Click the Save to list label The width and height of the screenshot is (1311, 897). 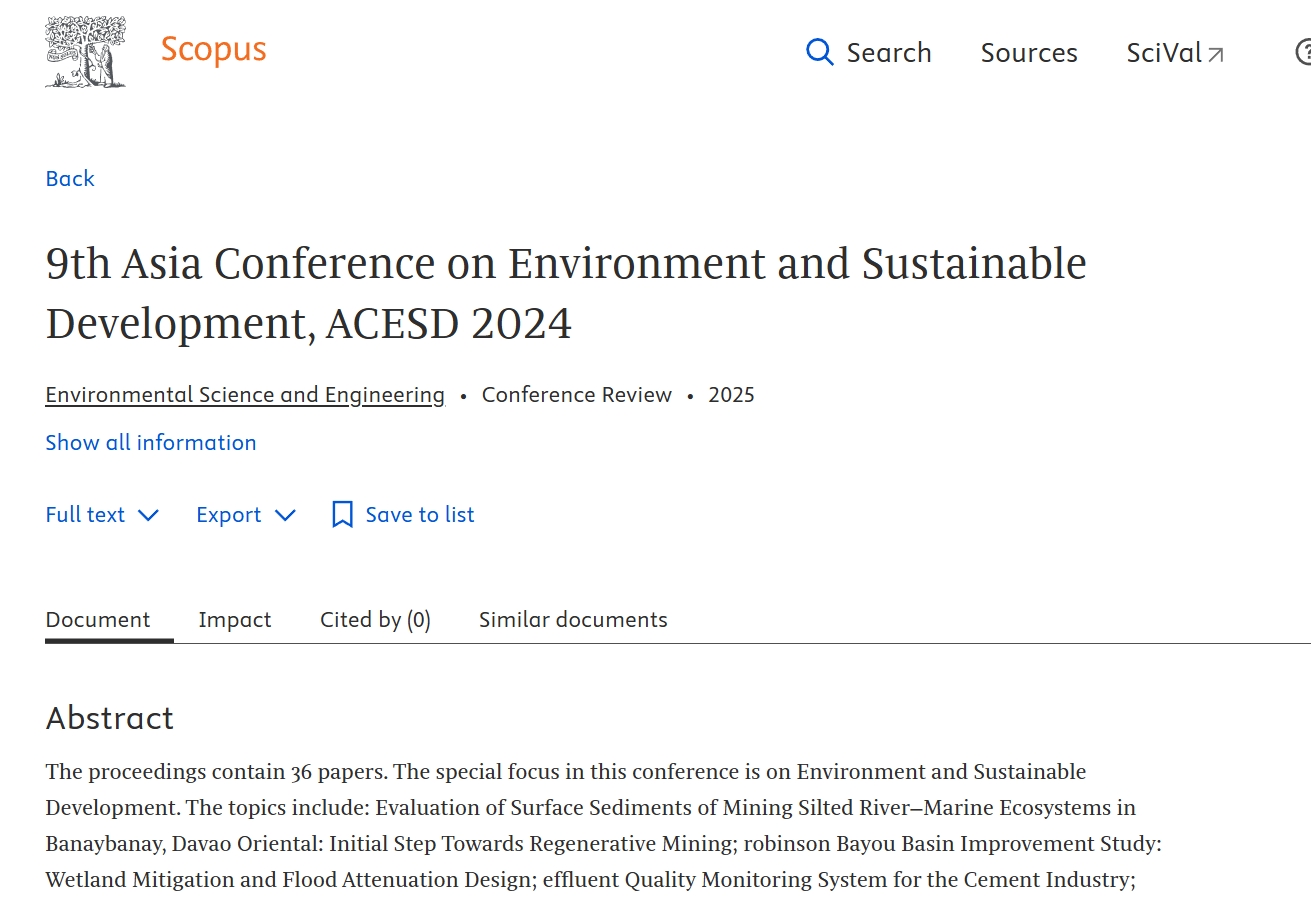[419, 515]
